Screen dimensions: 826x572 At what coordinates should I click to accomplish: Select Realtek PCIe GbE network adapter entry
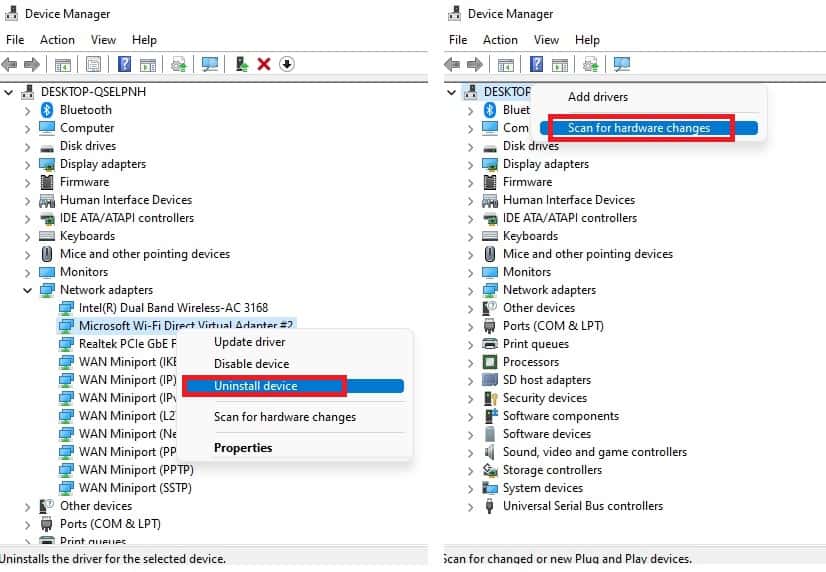pyautogui.click(x=127, y=344)
